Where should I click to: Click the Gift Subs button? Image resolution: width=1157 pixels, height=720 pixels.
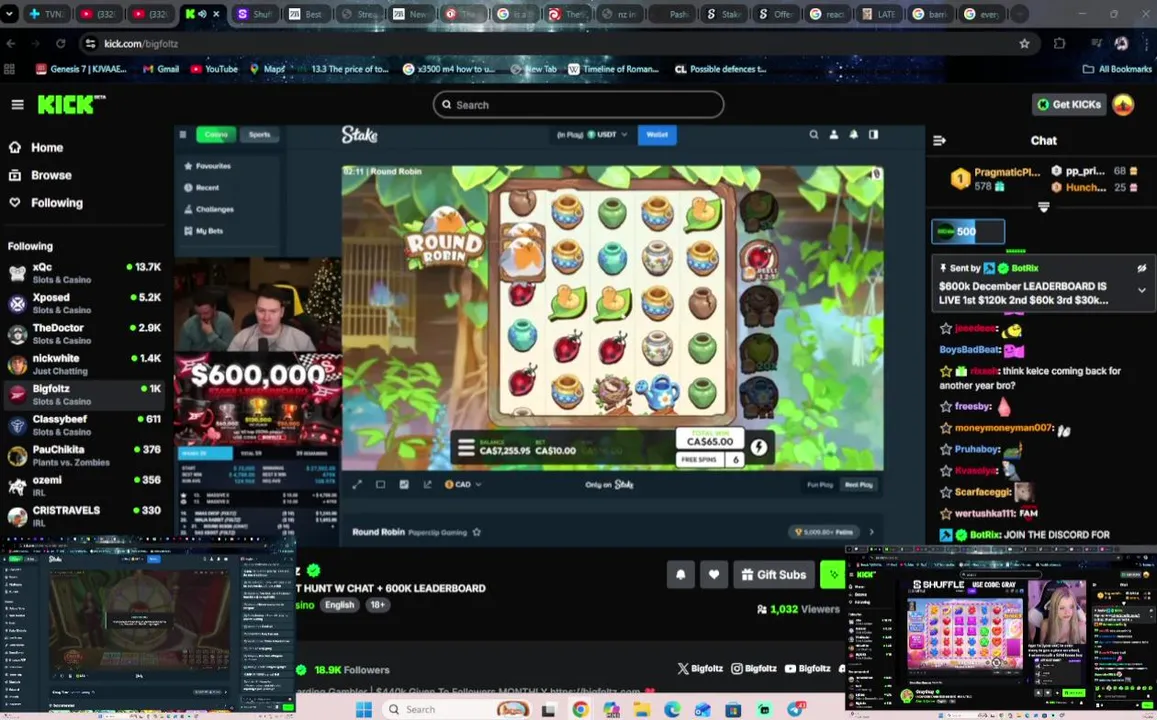pos(774,575)
